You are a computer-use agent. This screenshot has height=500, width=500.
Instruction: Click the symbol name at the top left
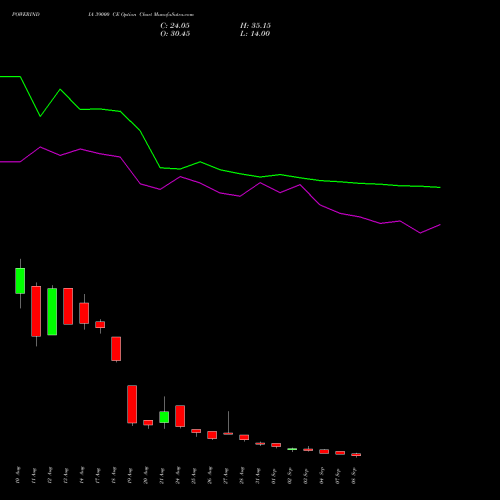coord(26,14)
